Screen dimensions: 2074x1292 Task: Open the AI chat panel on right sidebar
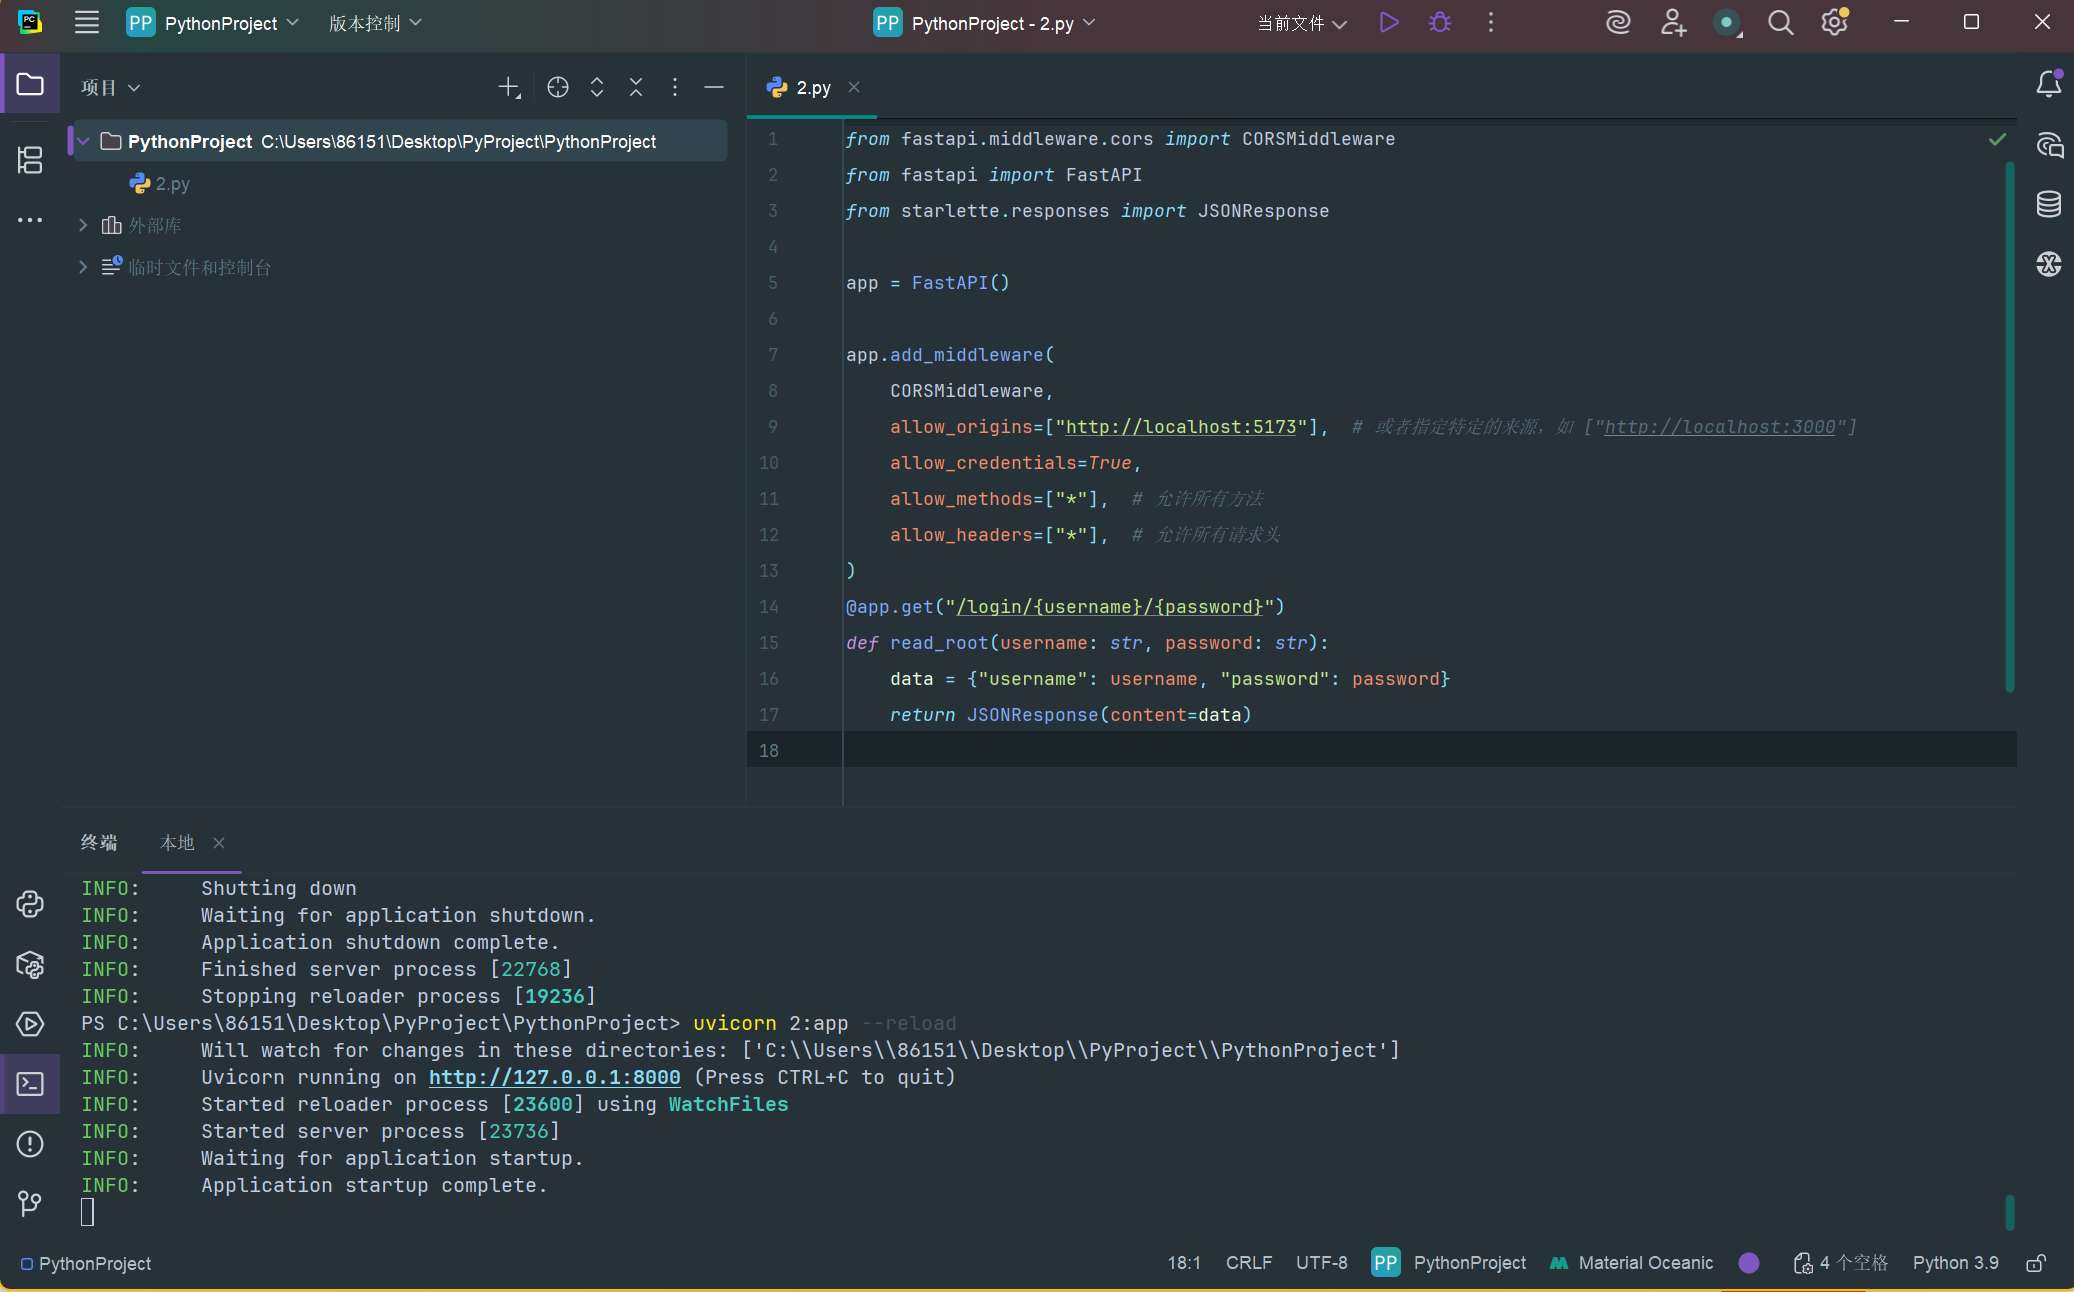[2049, 146]
